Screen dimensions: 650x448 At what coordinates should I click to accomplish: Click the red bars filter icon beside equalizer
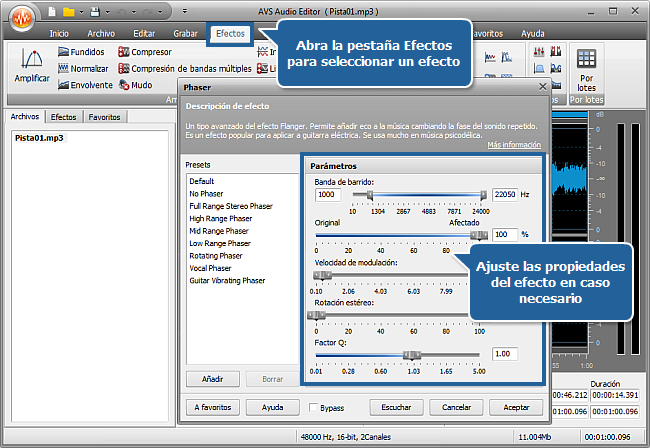pyautogui.click(x=555, y=51)
